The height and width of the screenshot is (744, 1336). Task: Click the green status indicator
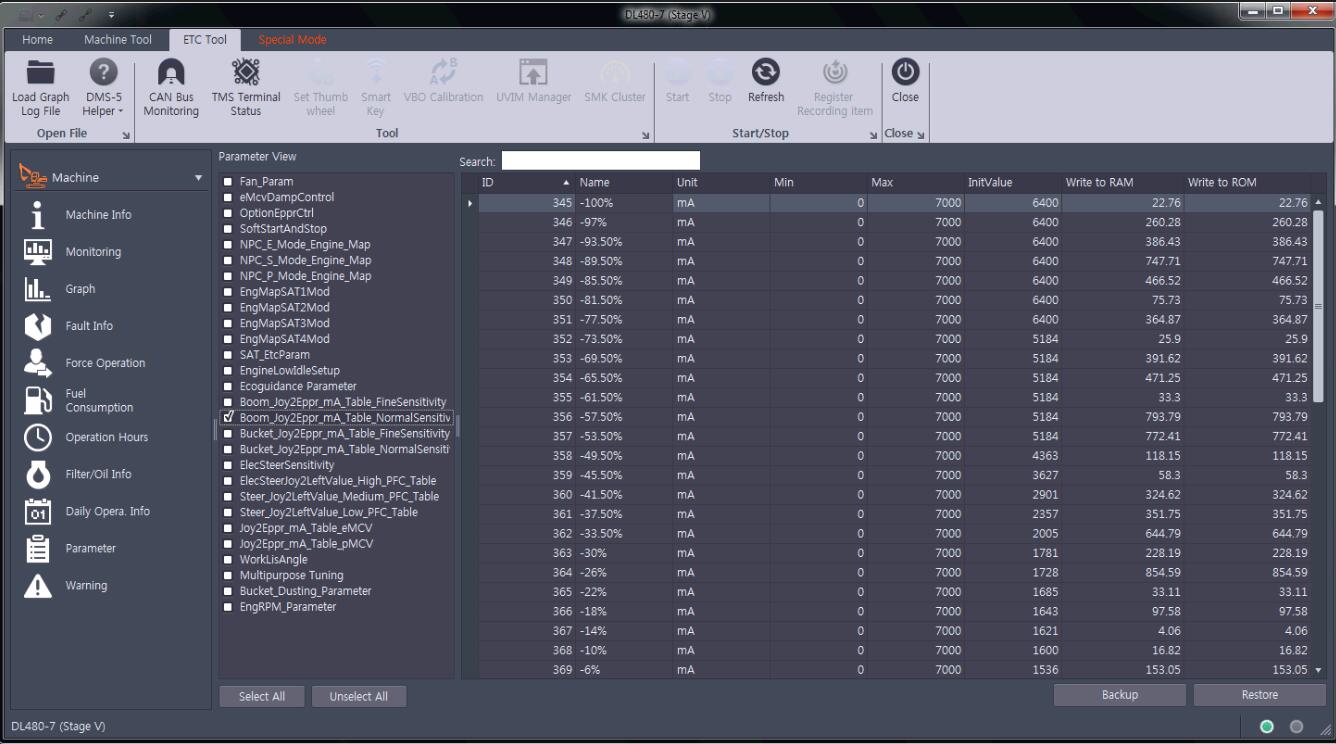coord(1267,726)
